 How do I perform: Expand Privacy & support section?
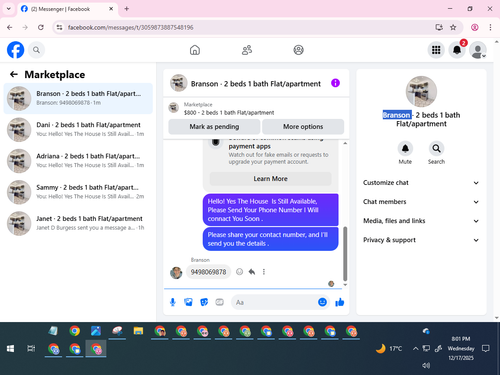click(421, 240)
